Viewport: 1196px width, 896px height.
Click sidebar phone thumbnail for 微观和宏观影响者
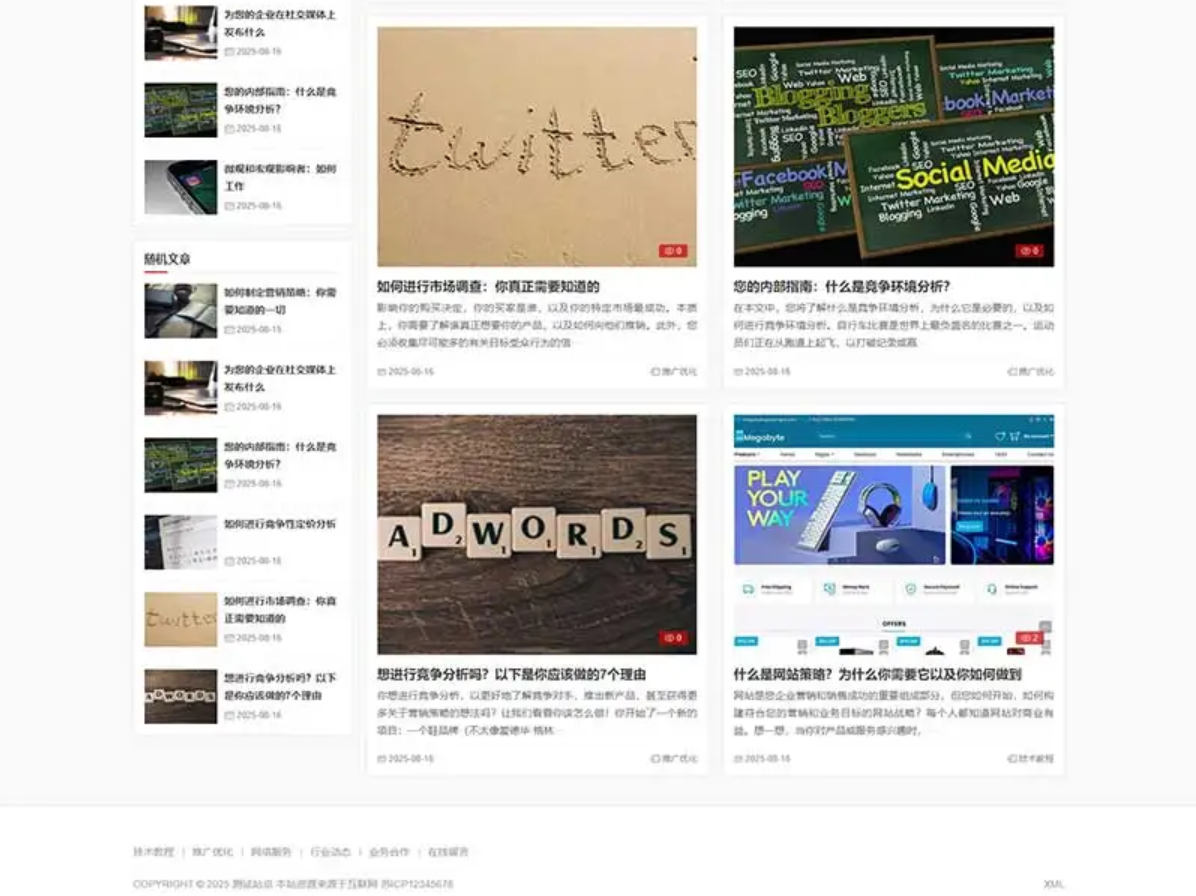[180, 187]
